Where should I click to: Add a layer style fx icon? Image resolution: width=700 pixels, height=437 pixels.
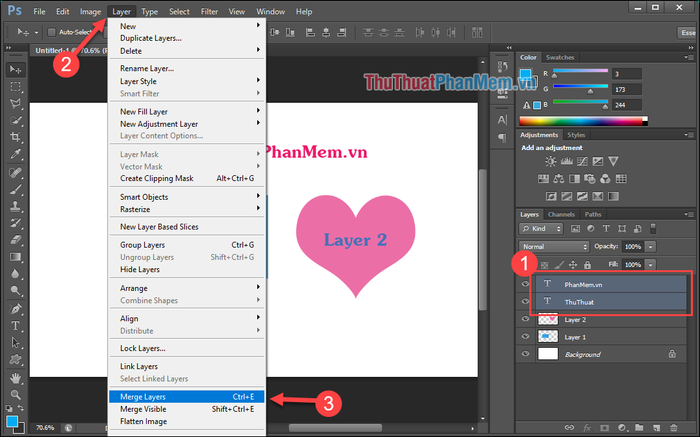click(x=587, y=428)
